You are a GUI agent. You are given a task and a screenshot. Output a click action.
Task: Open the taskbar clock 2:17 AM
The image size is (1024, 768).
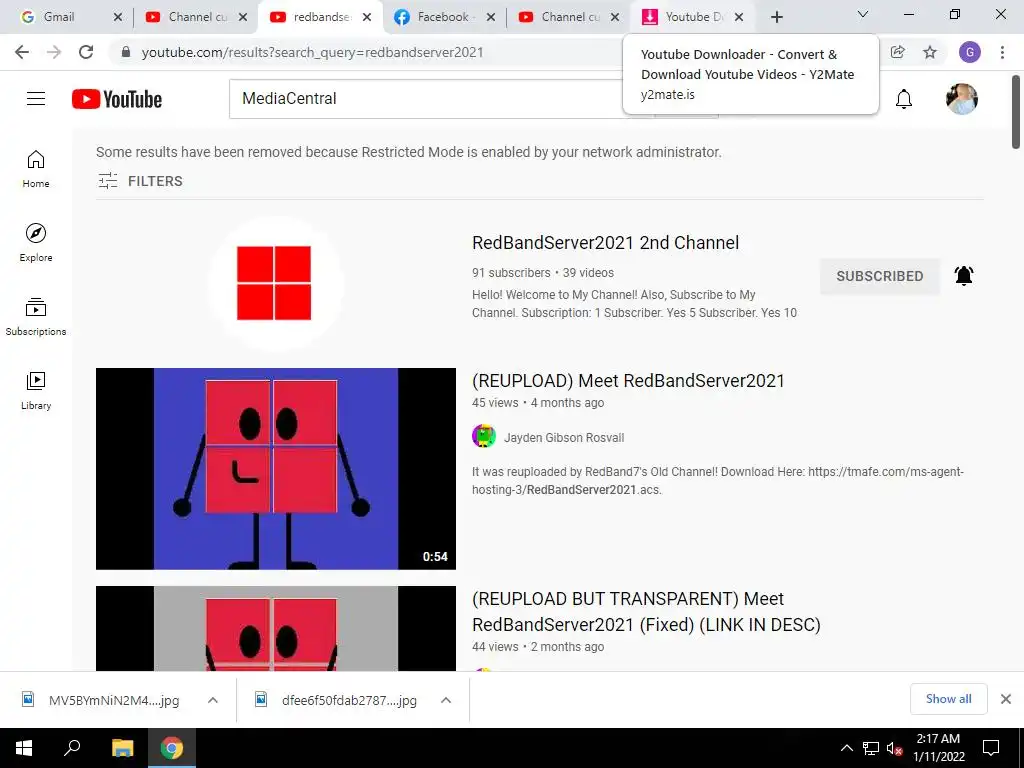click(938, 748)
